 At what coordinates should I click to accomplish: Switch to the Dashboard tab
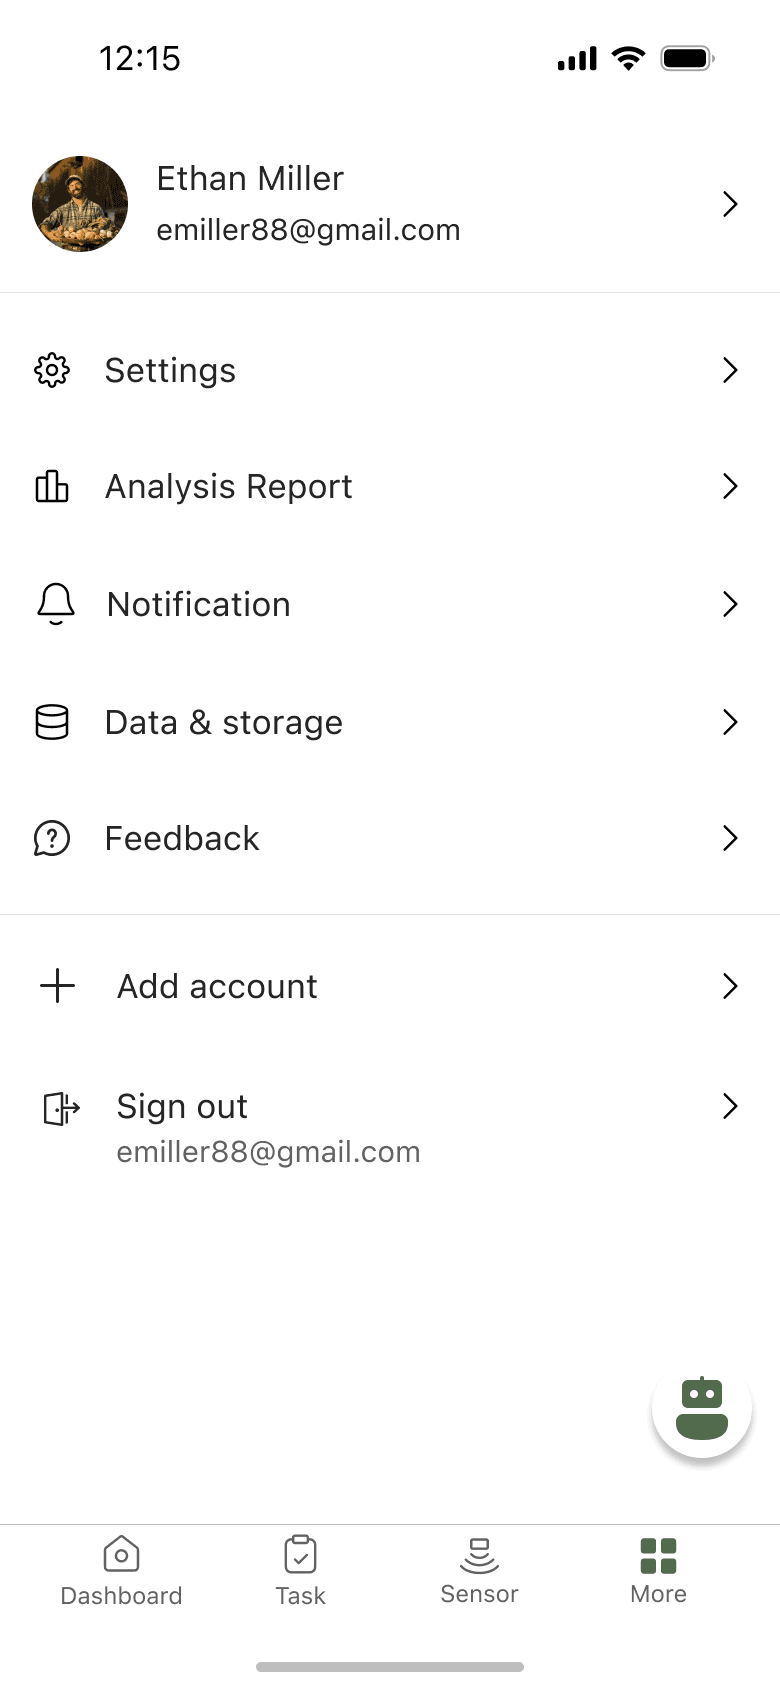point(121,1572)
